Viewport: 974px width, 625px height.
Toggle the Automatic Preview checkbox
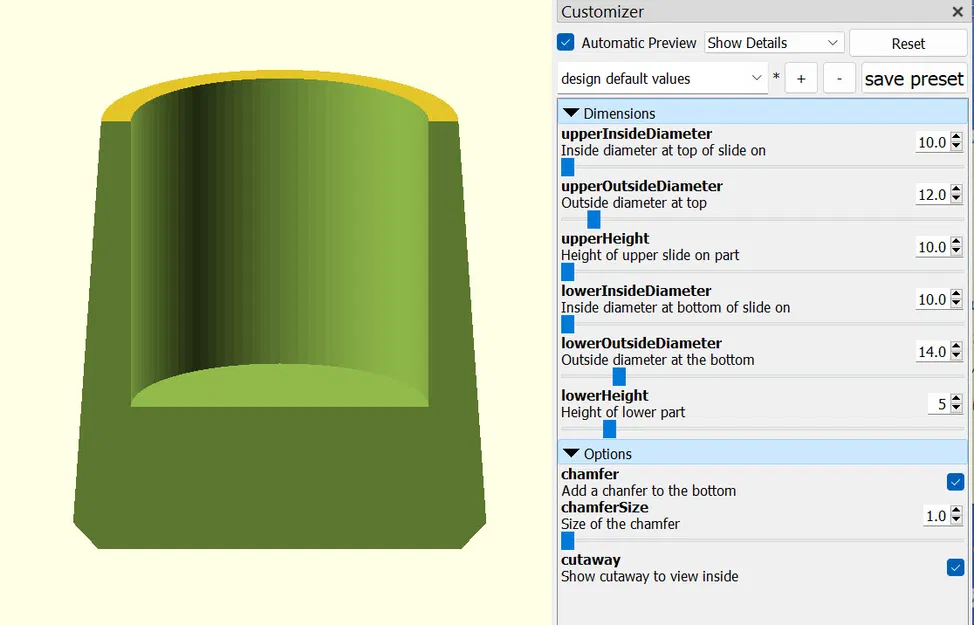click(566, 42)
